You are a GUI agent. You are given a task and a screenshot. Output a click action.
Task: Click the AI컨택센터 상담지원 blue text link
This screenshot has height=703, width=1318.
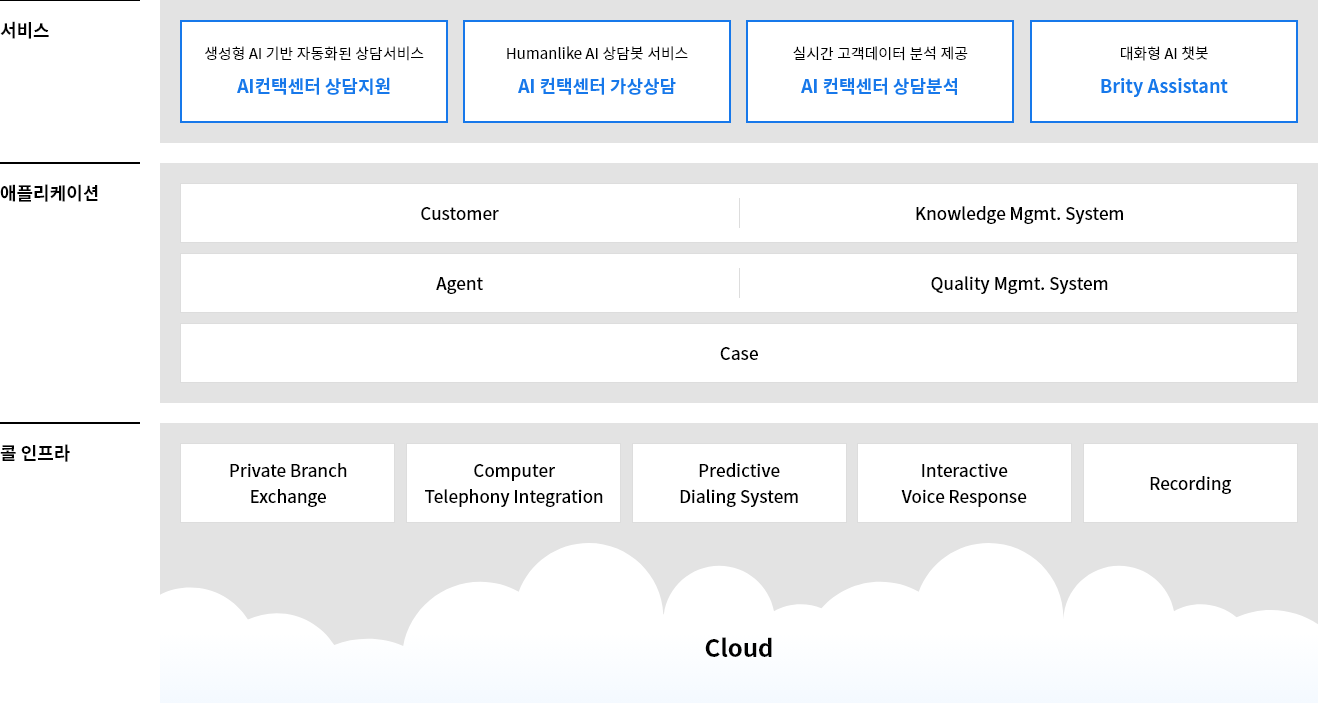pyautogui.click(x=313, y=87)
